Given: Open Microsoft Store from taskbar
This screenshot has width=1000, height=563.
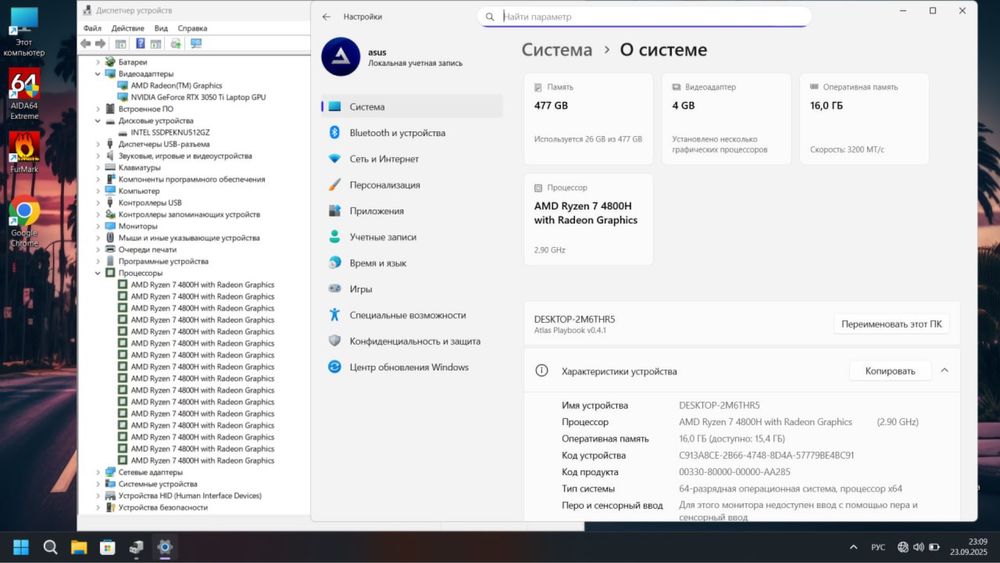Looking at the screenshot, I should tap(108, 547).
